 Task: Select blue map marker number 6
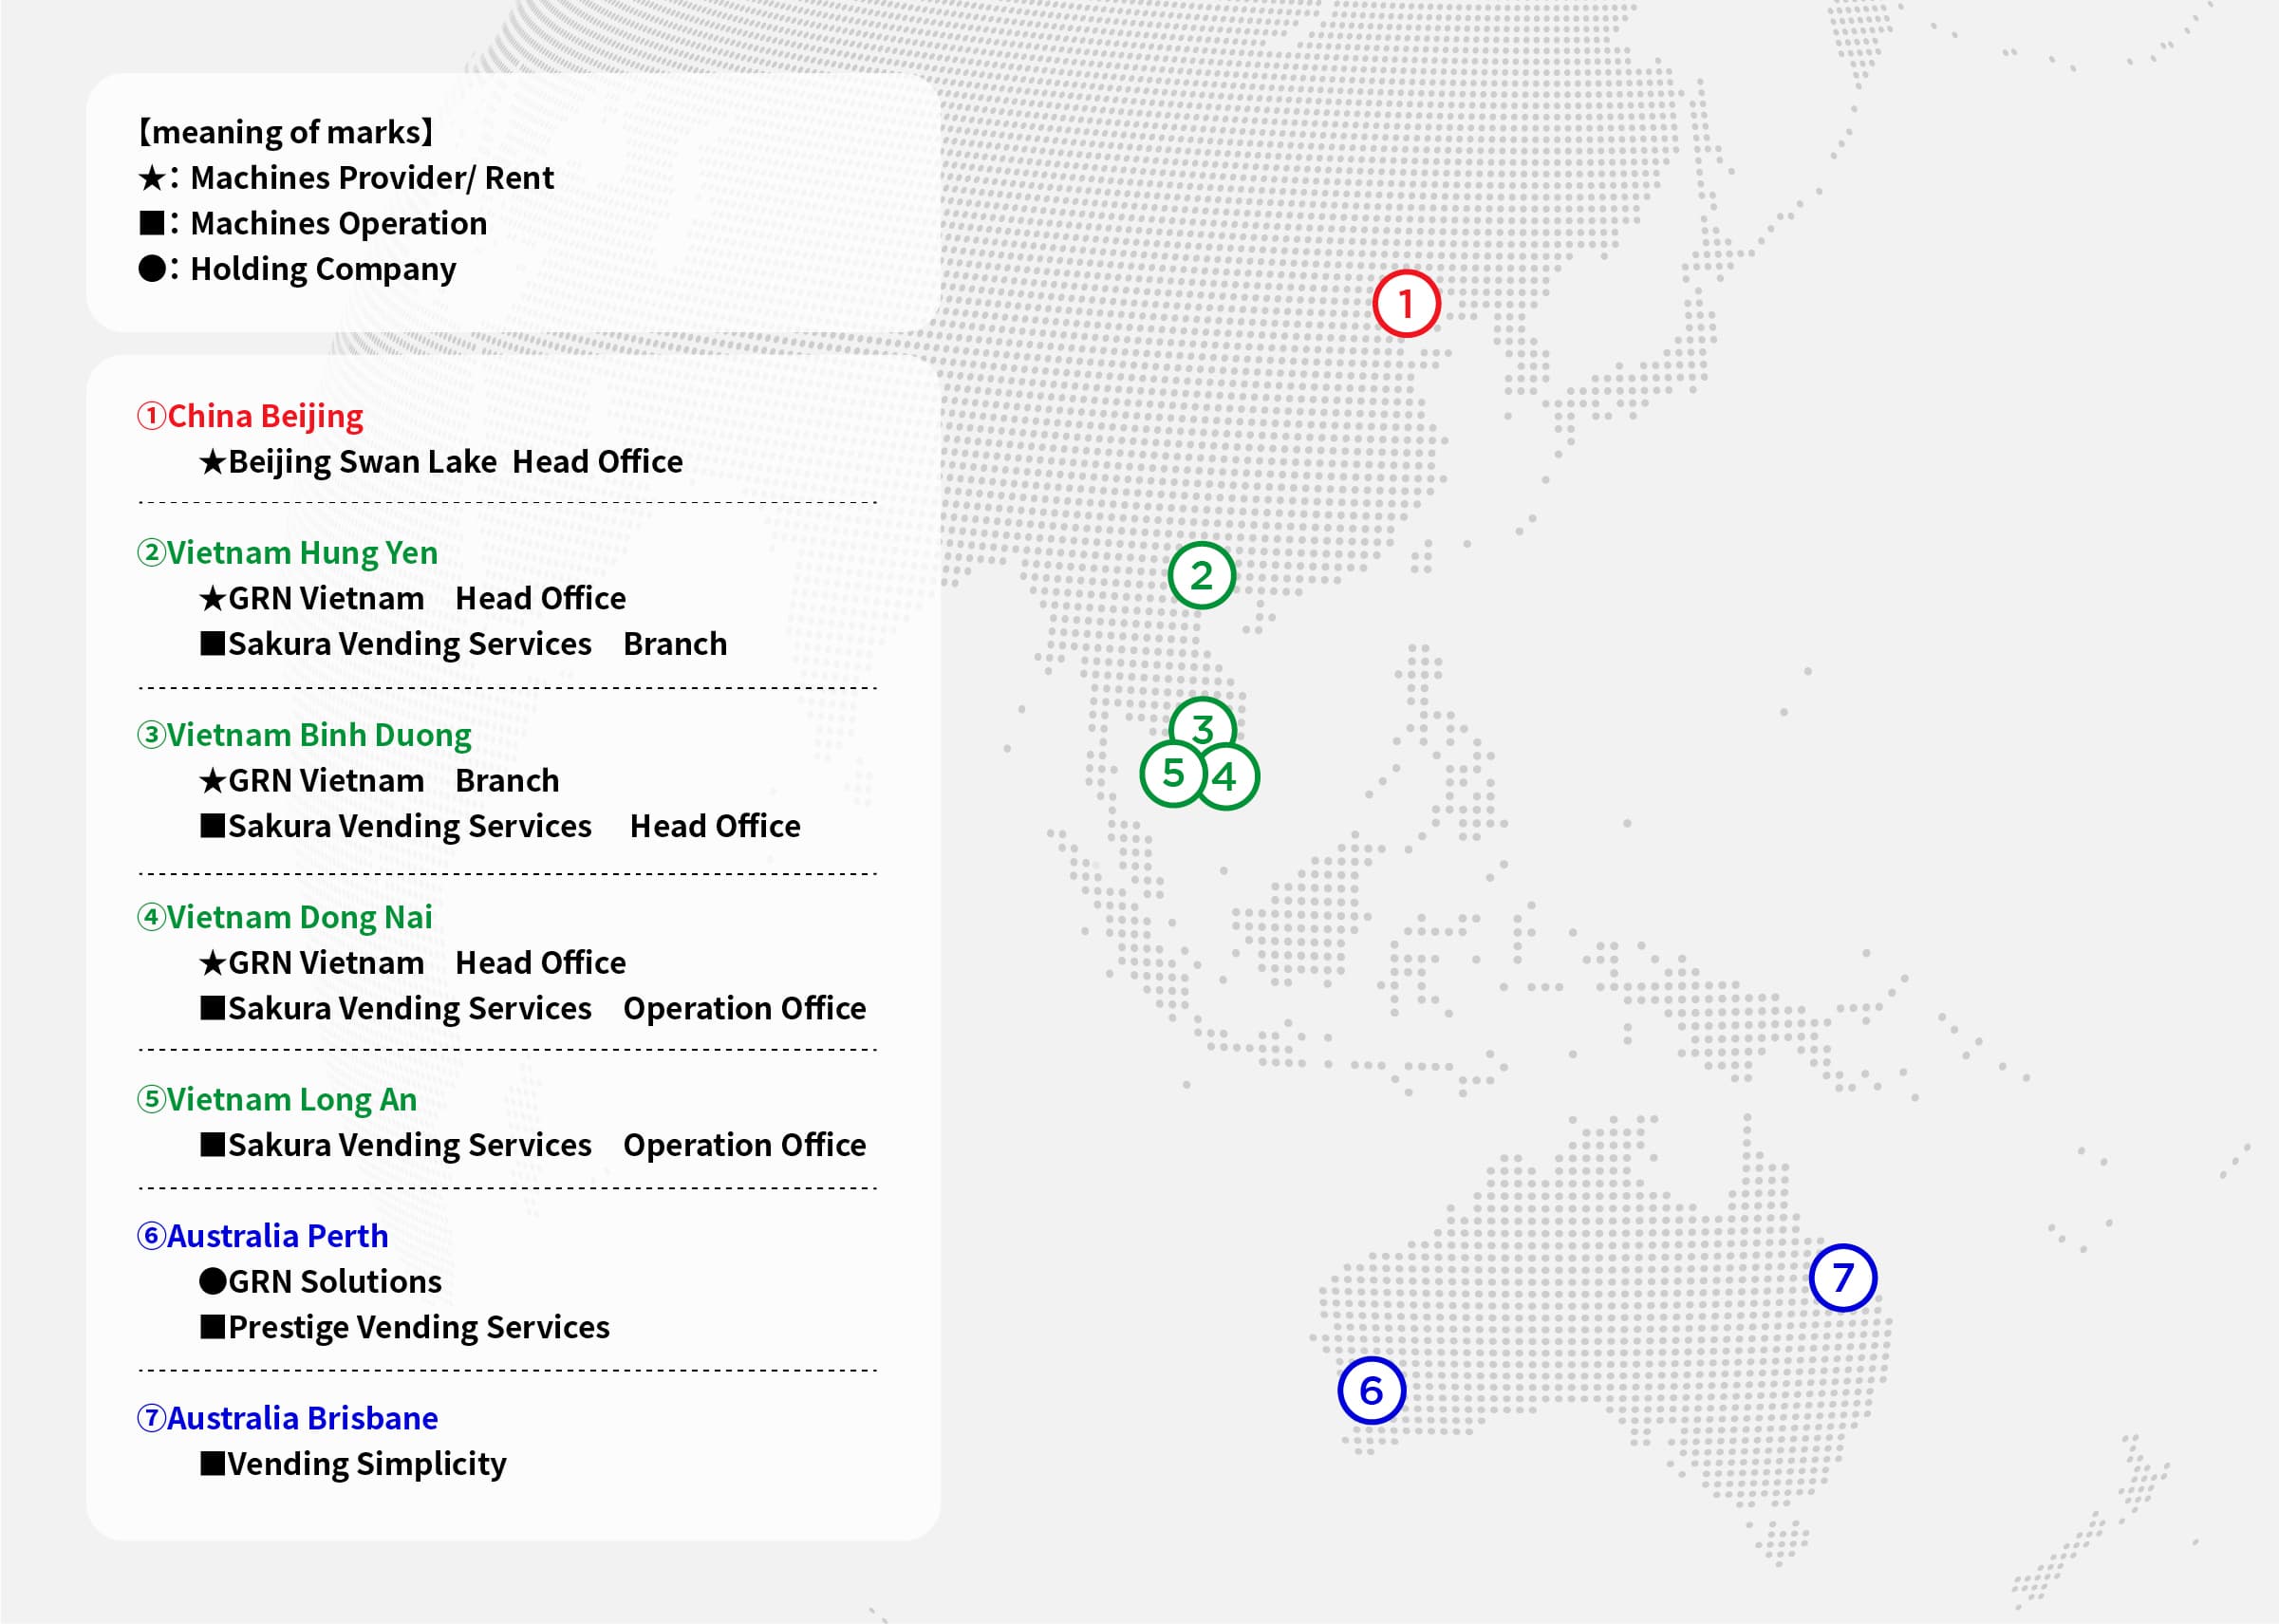pos(1371,1391)
